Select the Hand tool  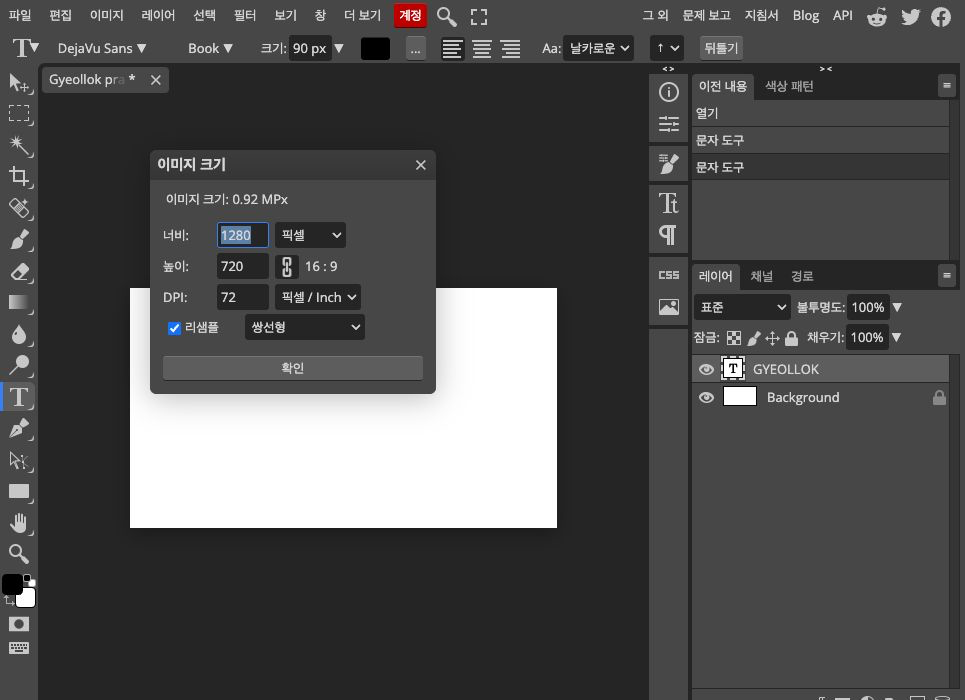point(18,523)
